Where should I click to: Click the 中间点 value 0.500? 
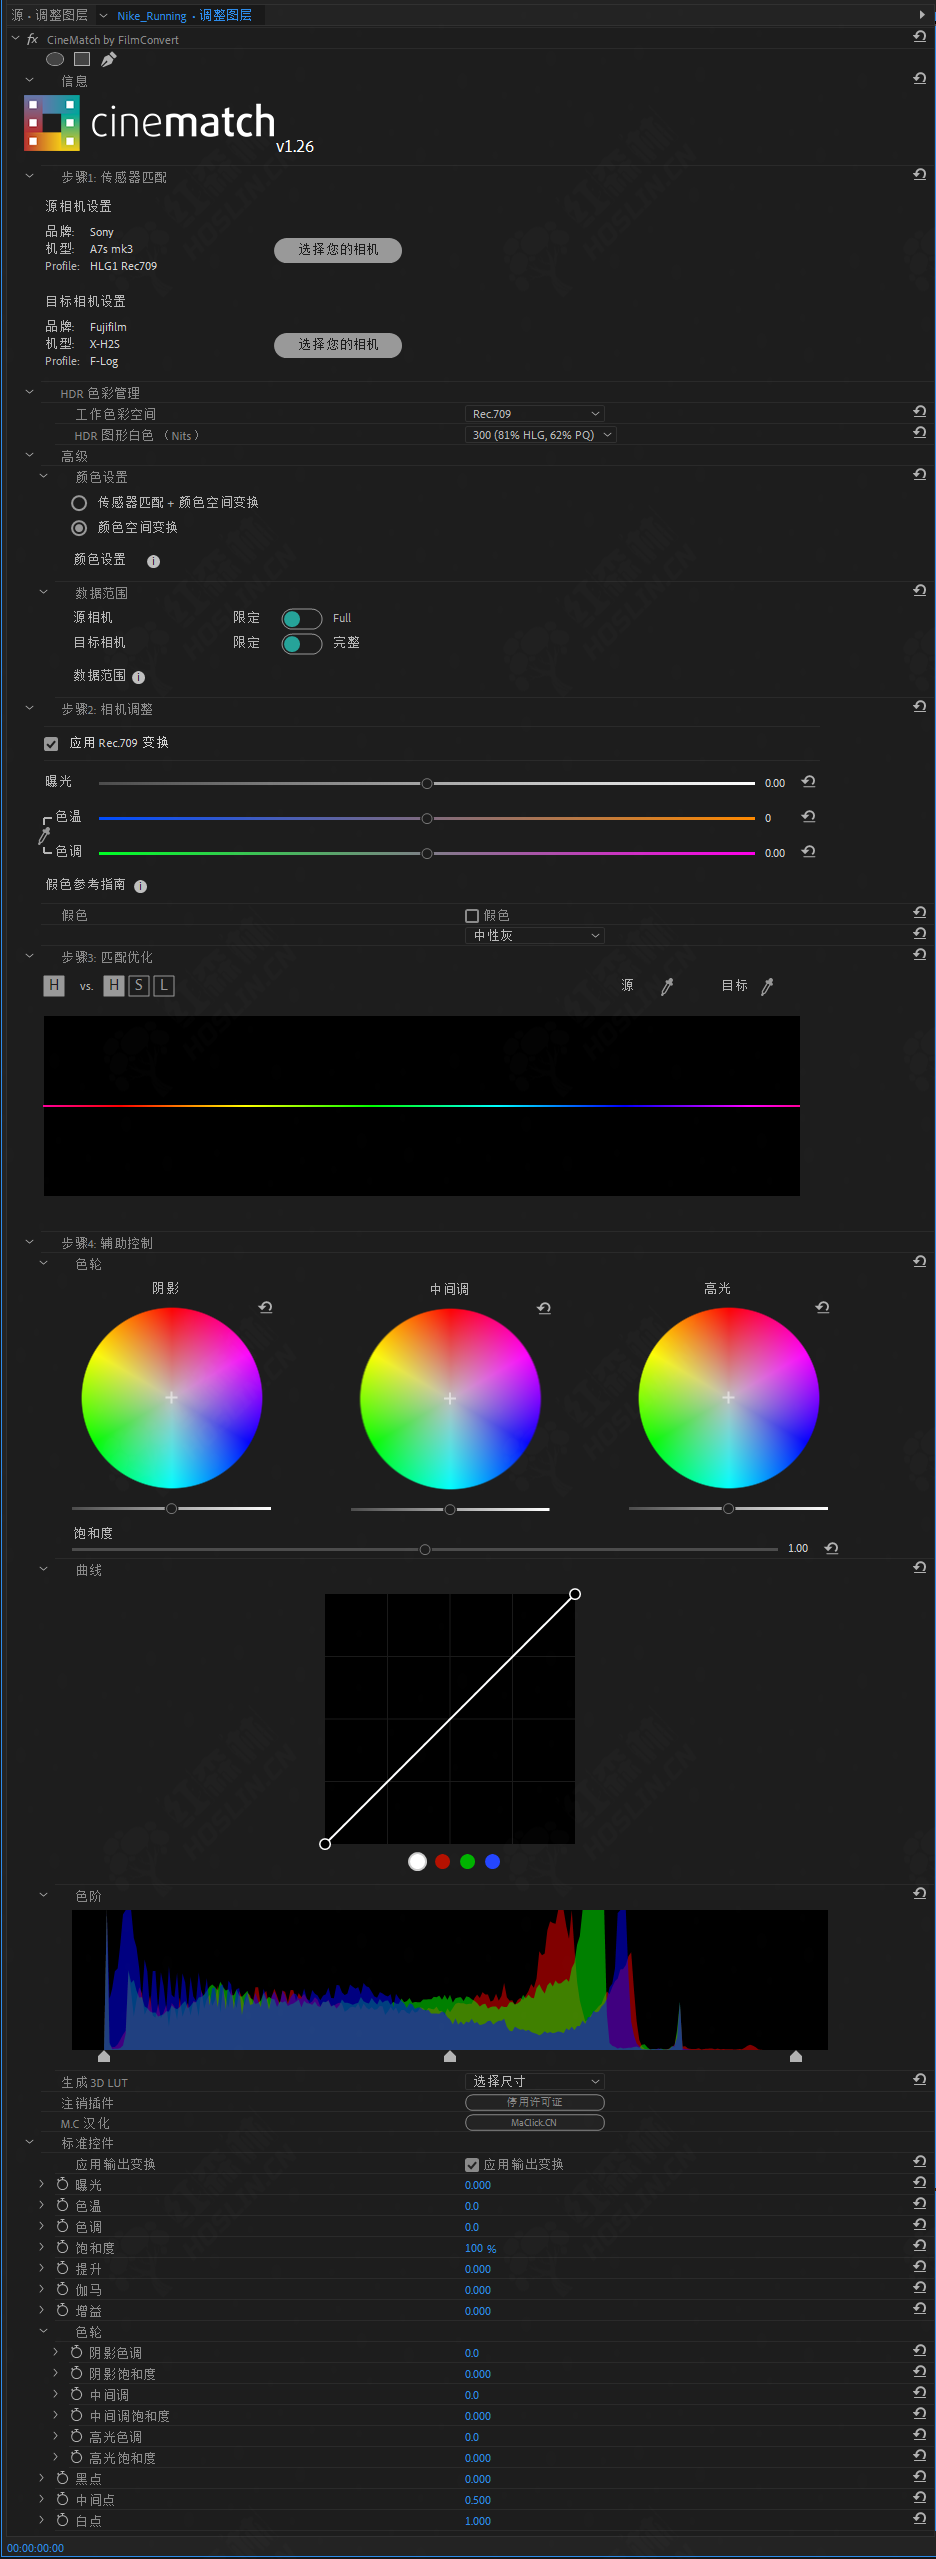pos(478,2500)
